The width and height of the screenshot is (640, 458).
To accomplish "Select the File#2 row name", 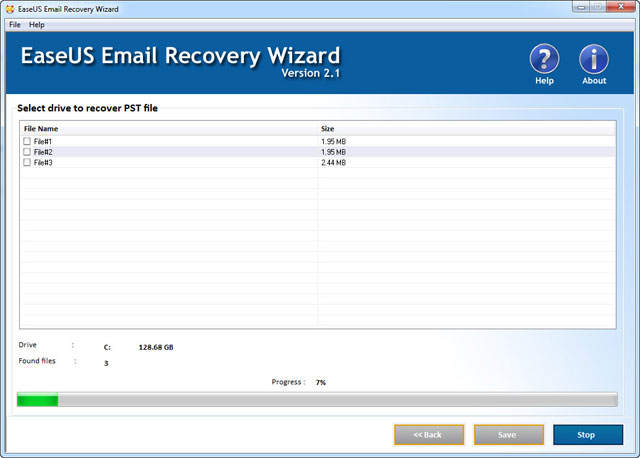I will [43, 152].
